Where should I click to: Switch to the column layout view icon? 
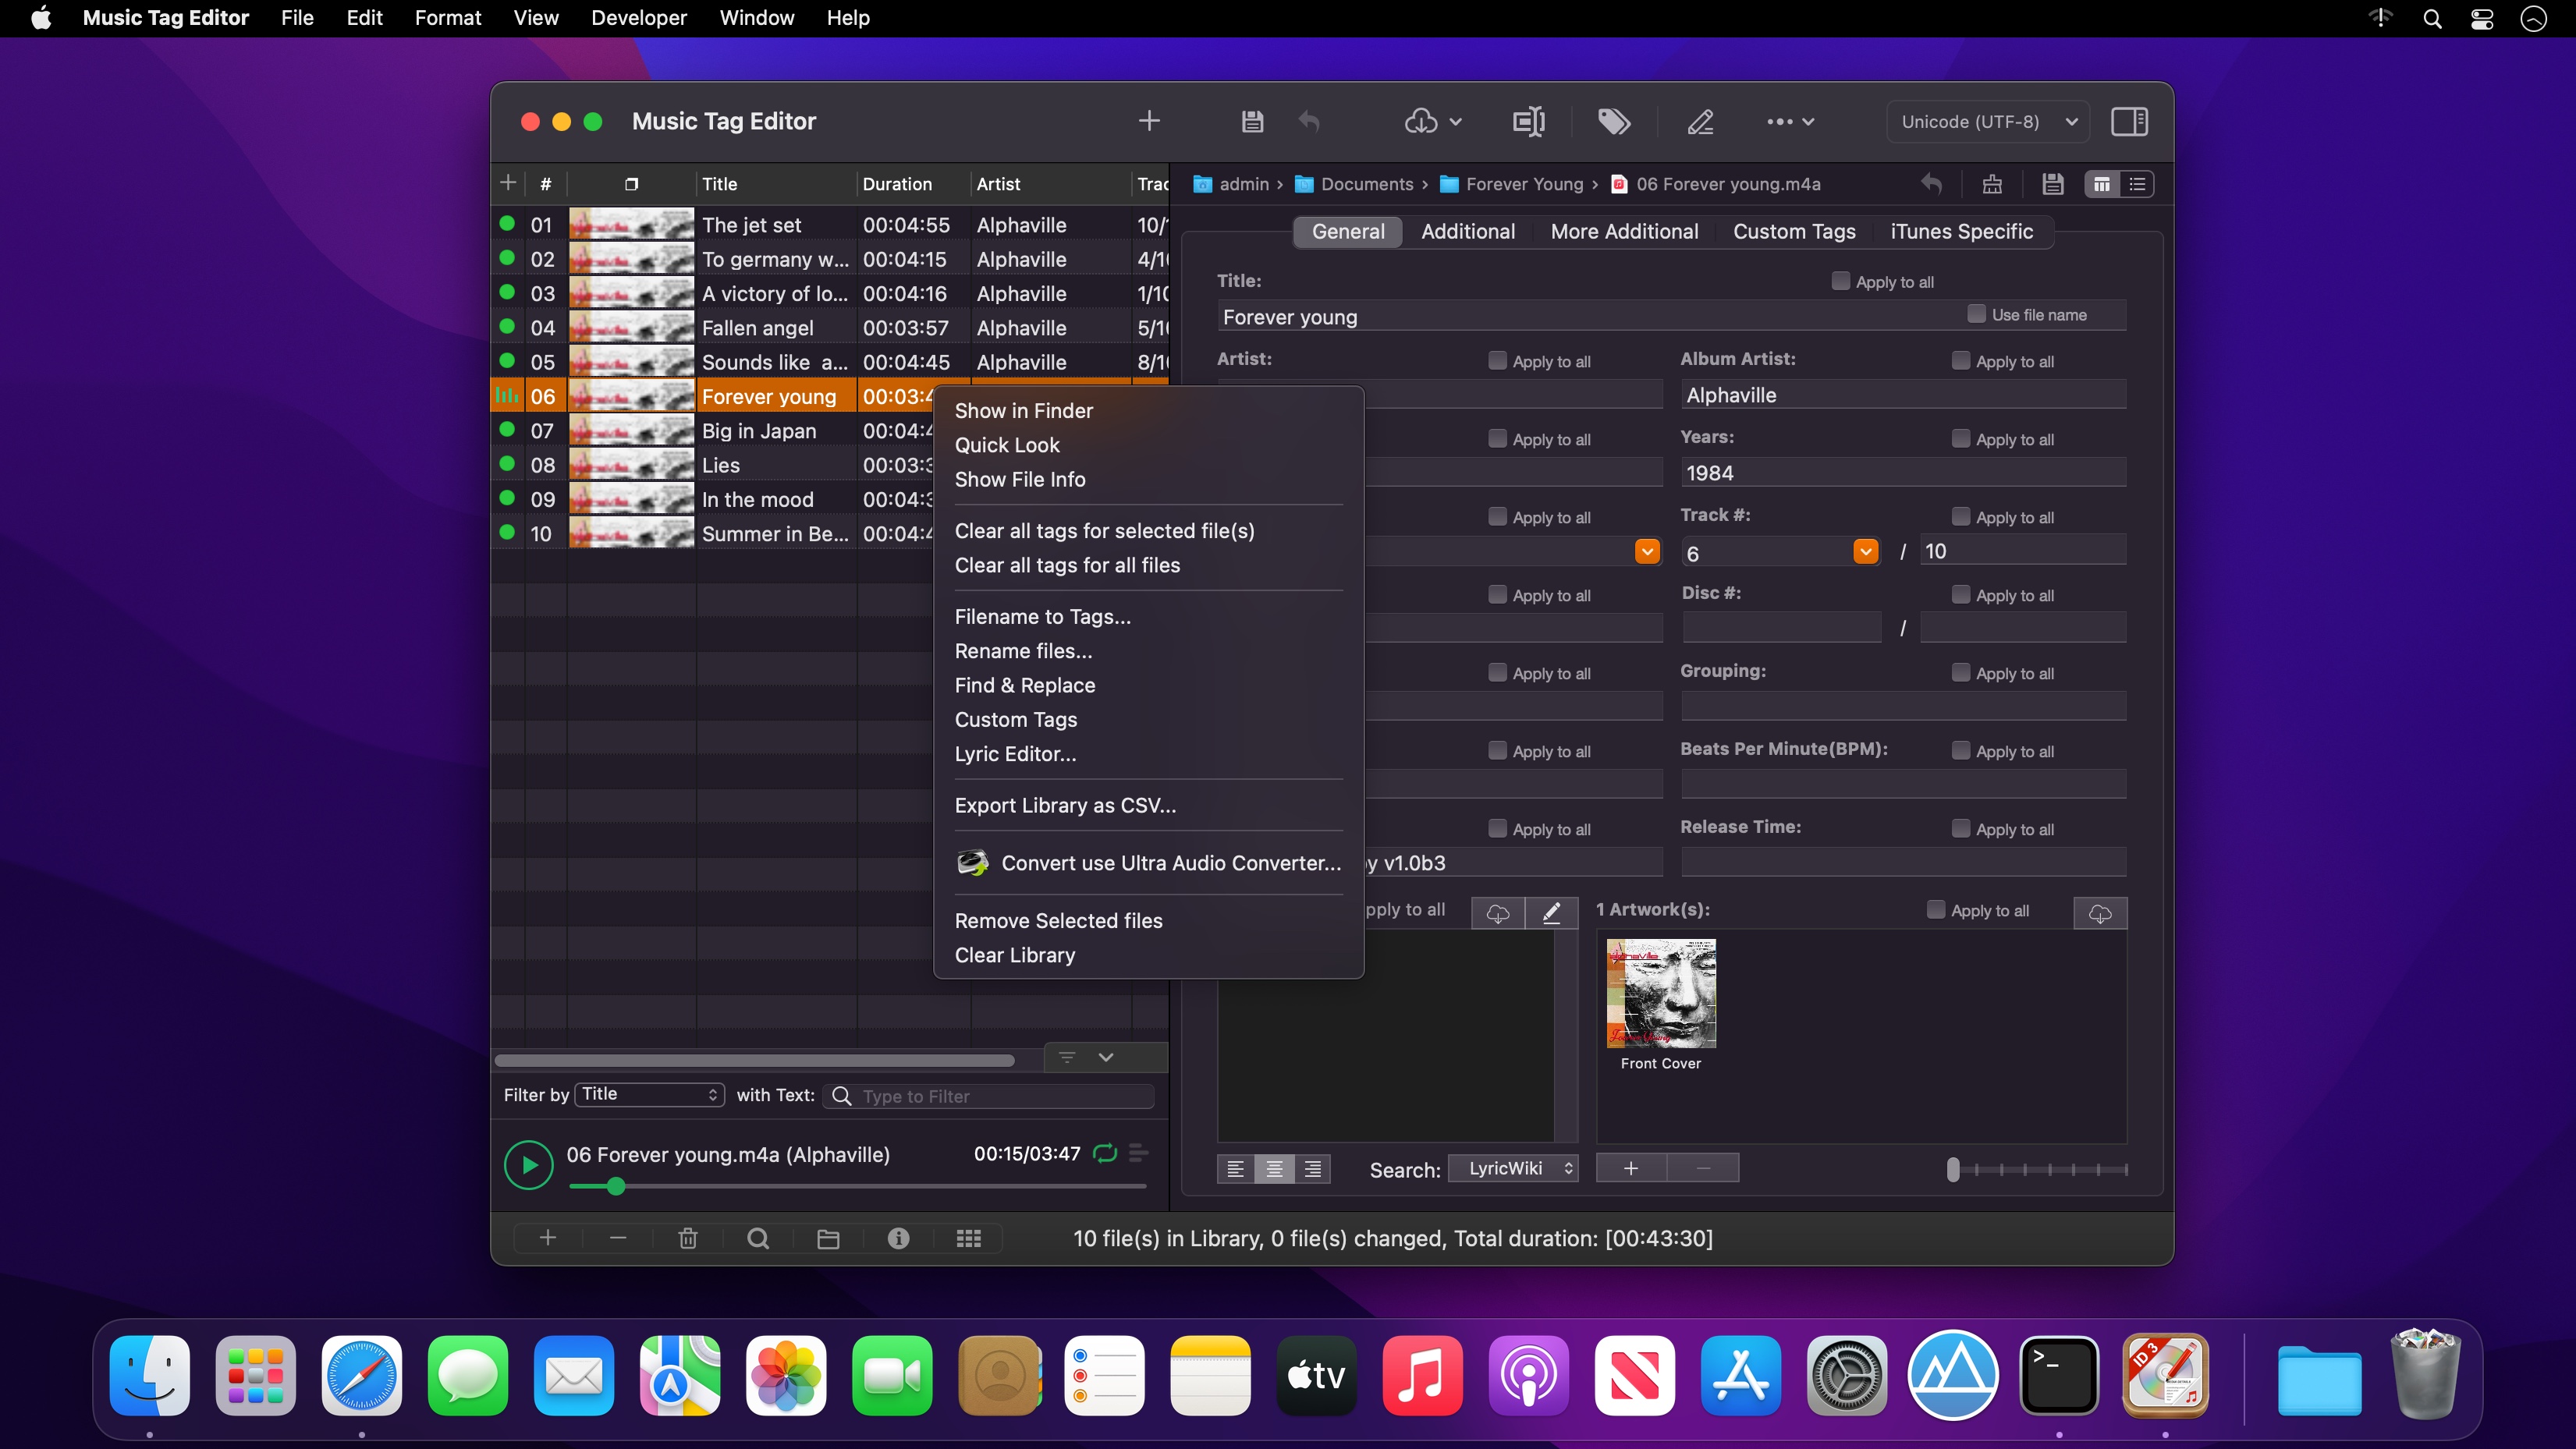2101,184
